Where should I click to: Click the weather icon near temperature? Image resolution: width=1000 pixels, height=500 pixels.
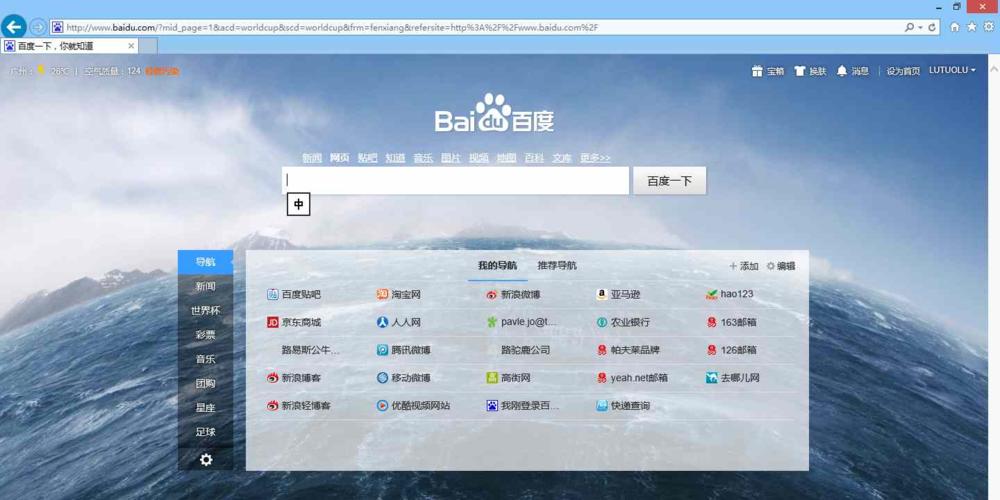point(41,70)
